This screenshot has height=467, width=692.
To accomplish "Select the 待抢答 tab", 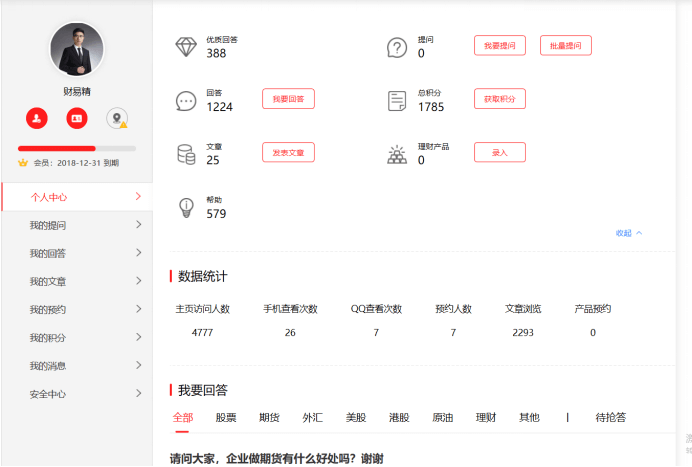I will pyautogui.click(x=610, y=418).
